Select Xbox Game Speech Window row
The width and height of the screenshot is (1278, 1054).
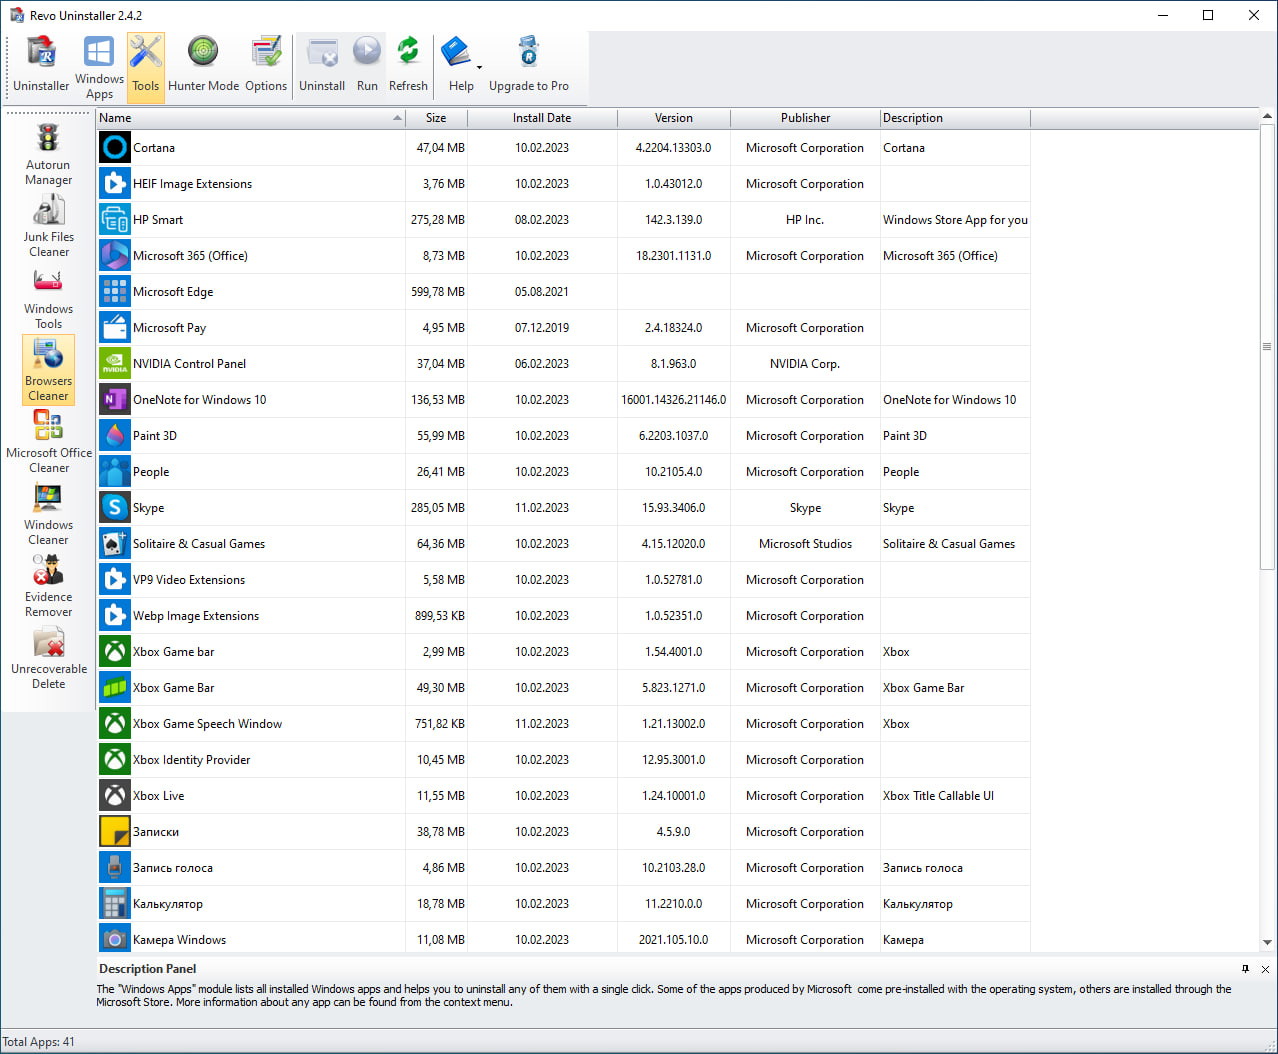pyautogui.click(x=564, y=724)
